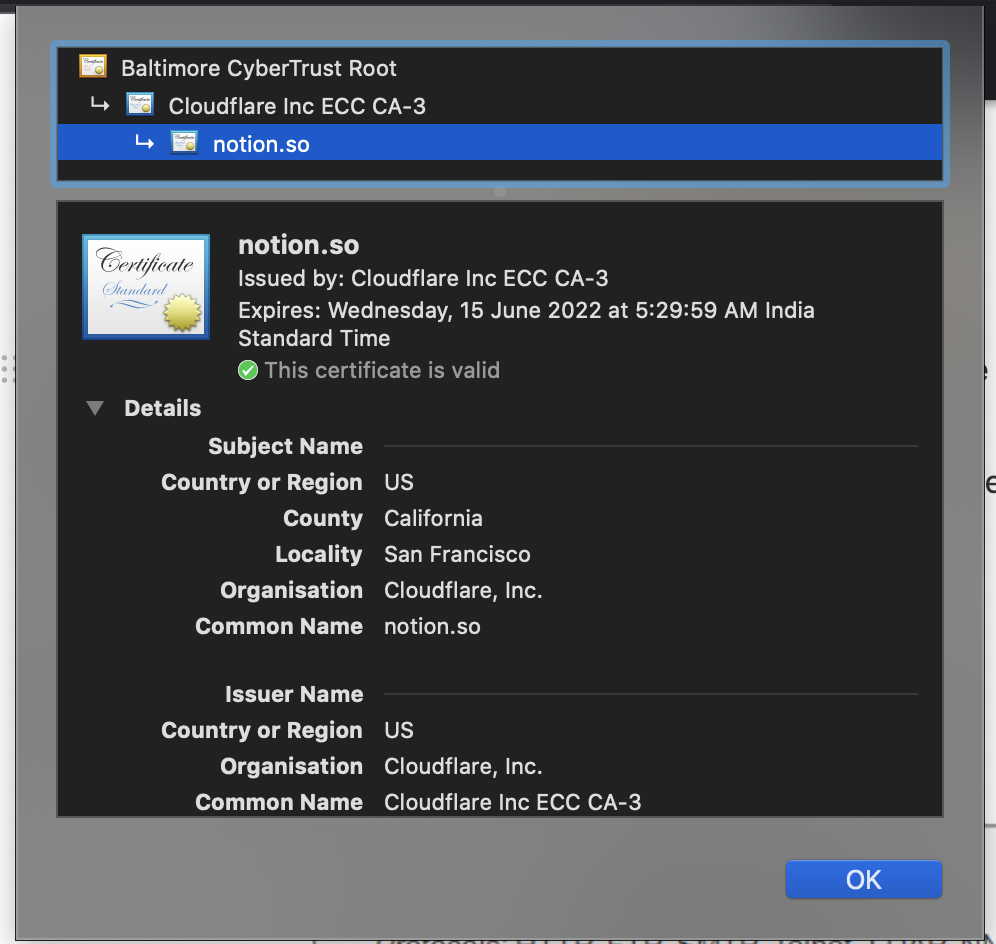This screenshot has width=996, height=944.
Task: Click issuer Country or Region value US
Action: click(399, 730)
